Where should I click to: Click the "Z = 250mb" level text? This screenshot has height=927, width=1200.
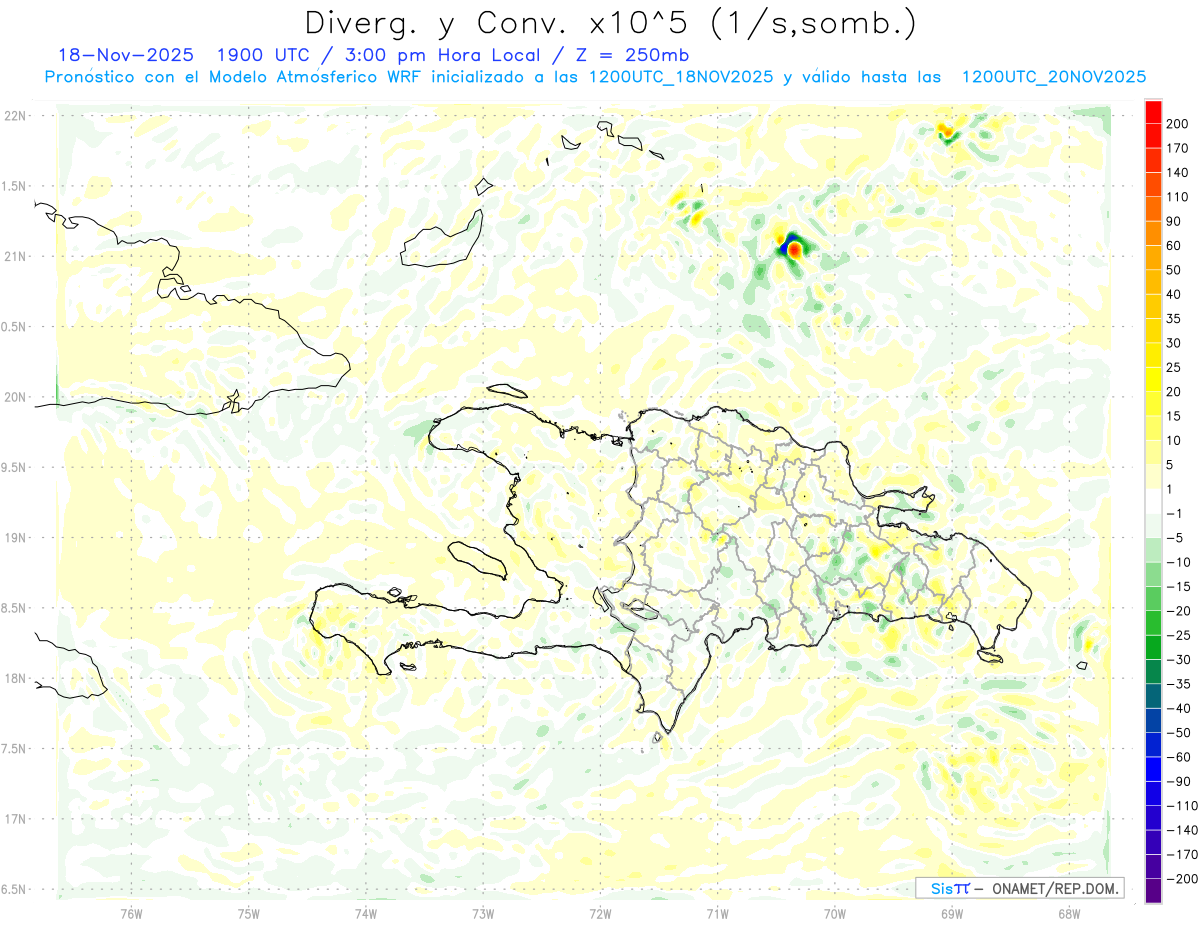click(630, 55)
